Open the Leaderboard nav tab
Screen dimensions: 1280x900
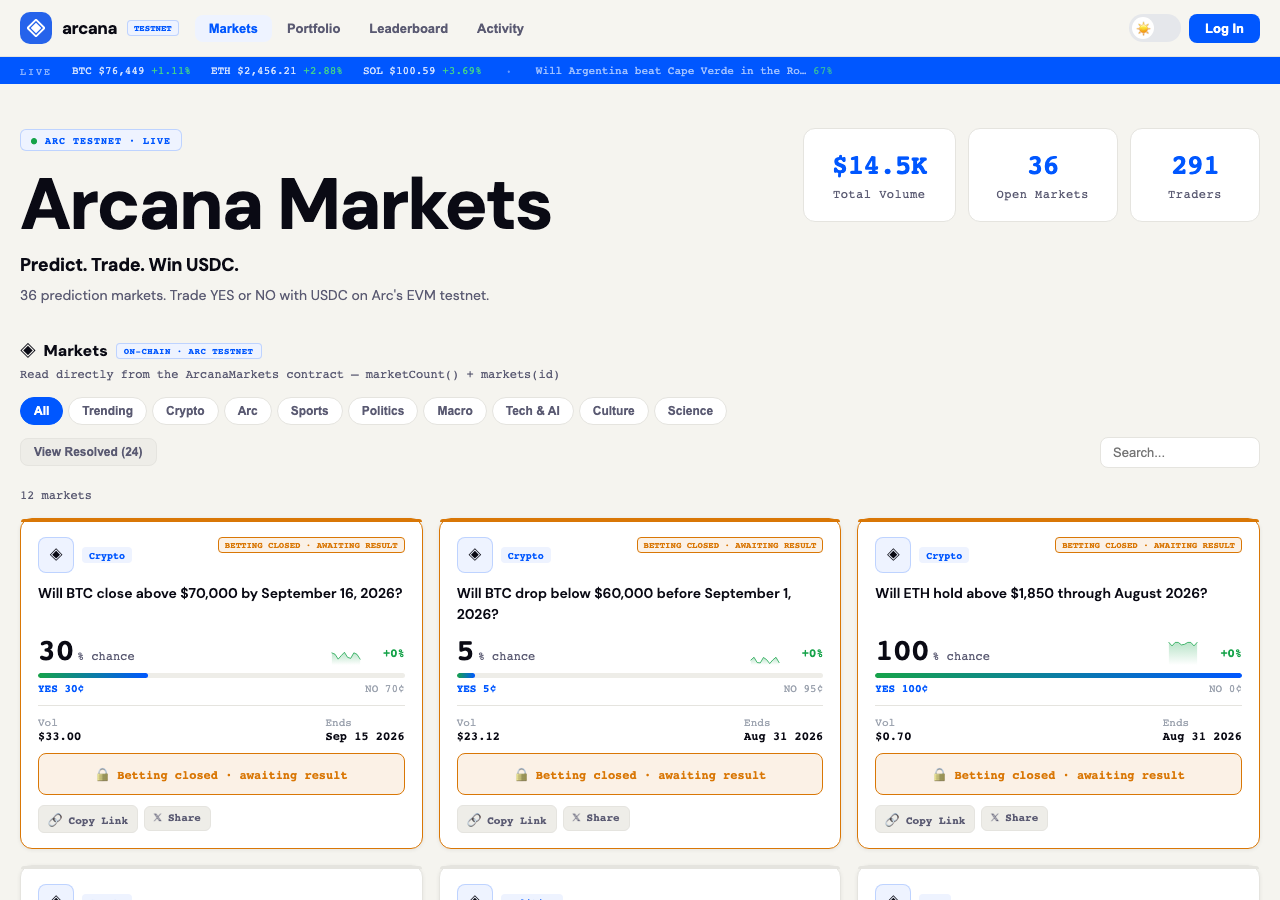tap(408, 28)
